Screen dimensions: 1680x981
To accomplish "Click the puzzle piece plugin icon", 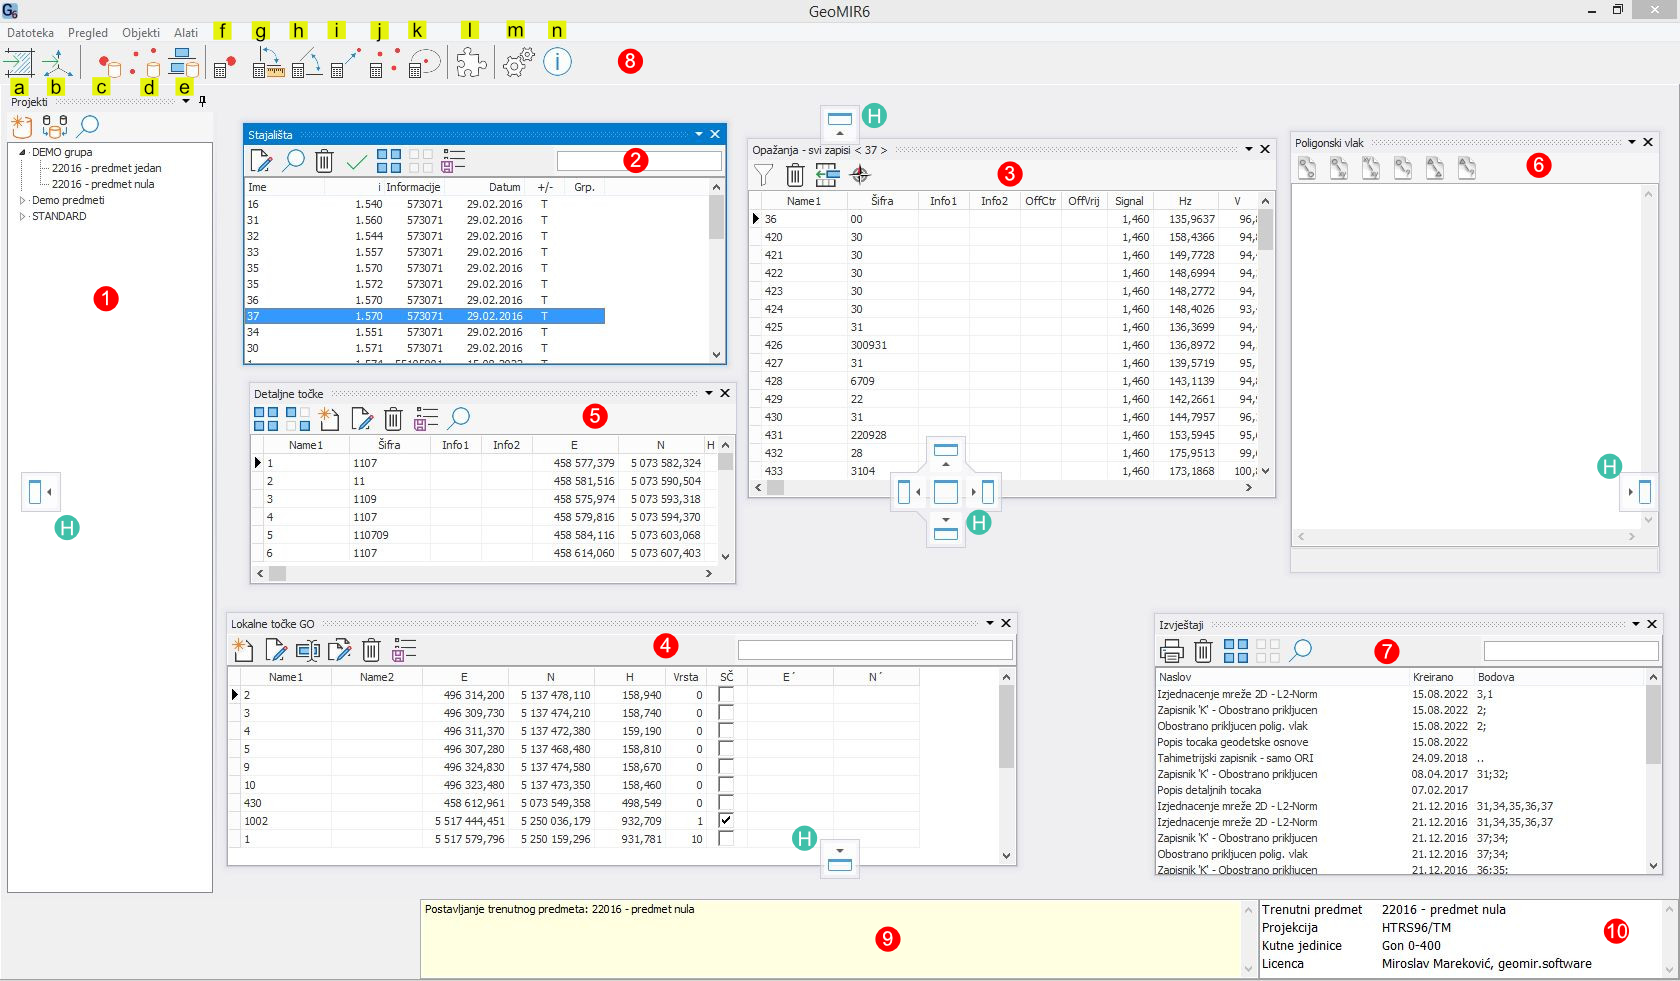I will (471, 63).
